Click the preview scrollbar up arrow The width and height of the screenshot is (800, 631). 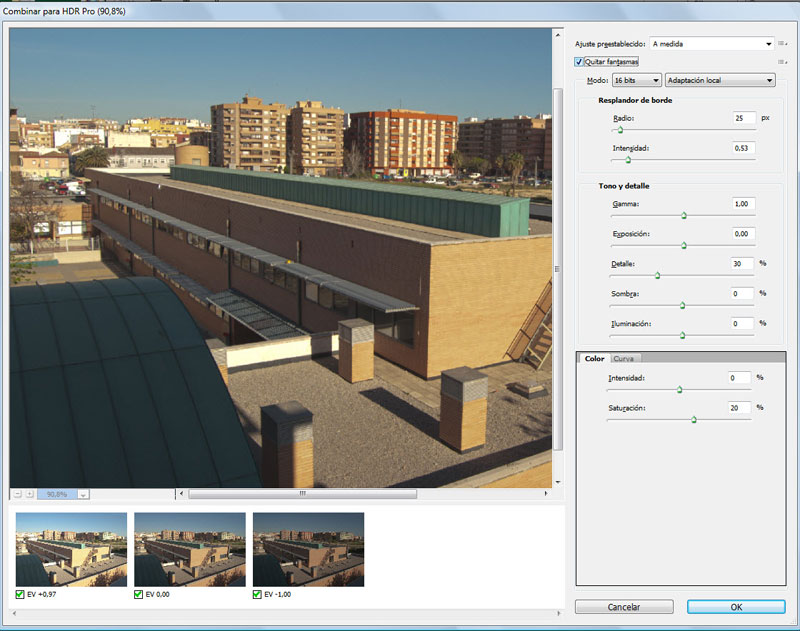coord(558,35)
